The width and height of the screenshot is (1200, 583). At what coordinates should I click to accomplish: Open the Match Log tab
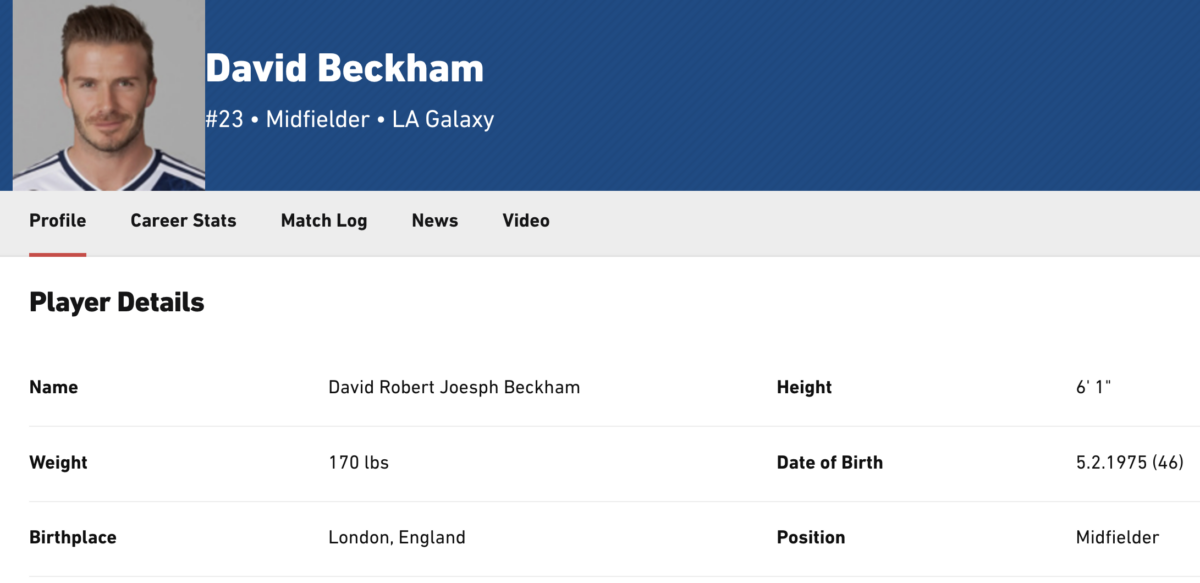324,221
